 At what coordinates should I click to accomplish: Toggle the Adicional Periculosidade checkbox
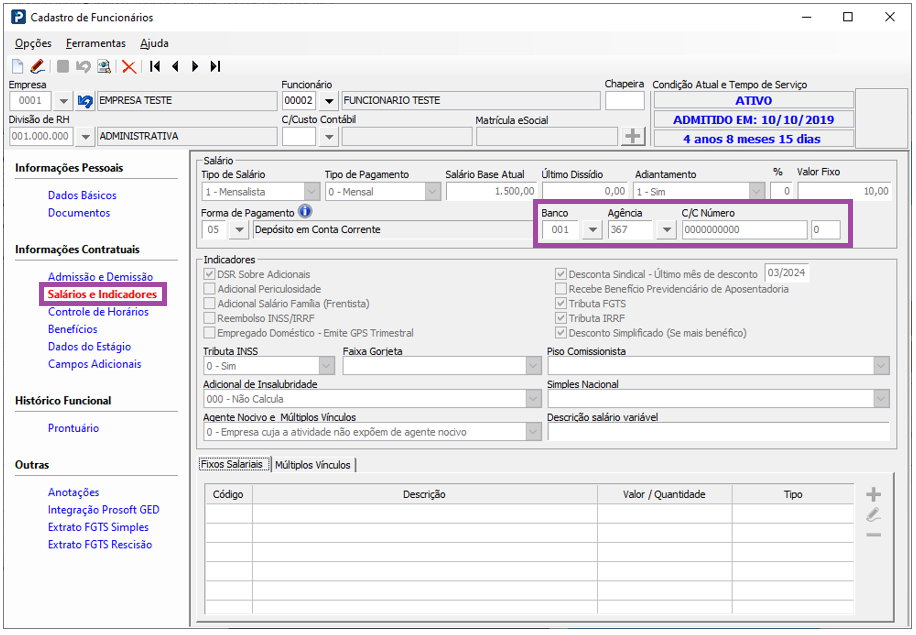coord(209,289)
